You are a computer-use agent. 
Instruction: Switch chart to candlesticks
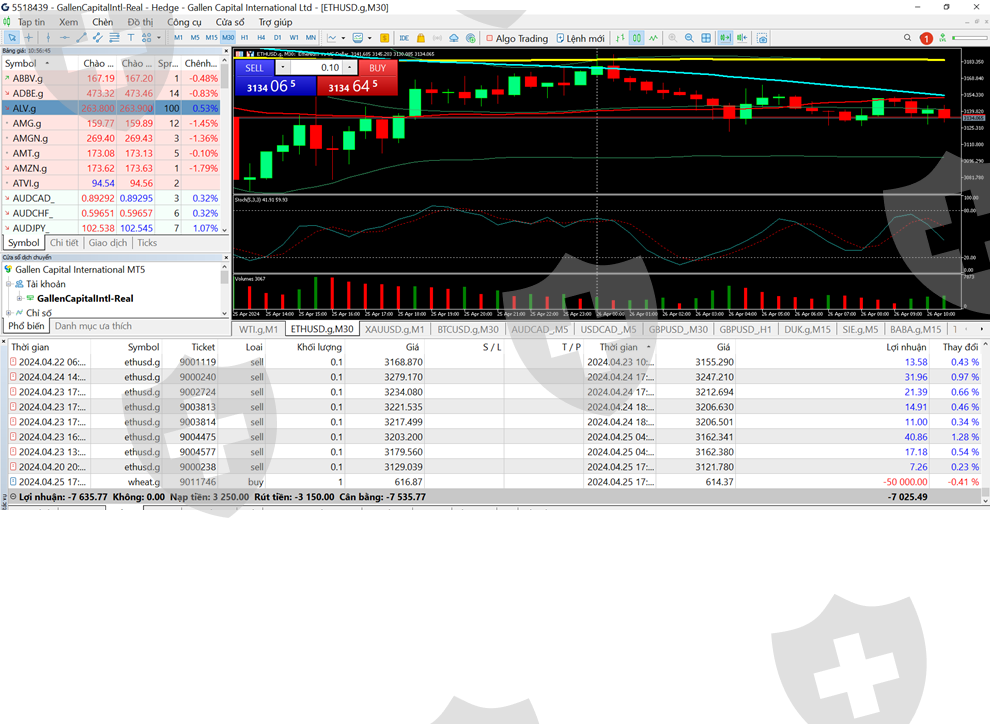pyautogui.click(x=636, y=38)
